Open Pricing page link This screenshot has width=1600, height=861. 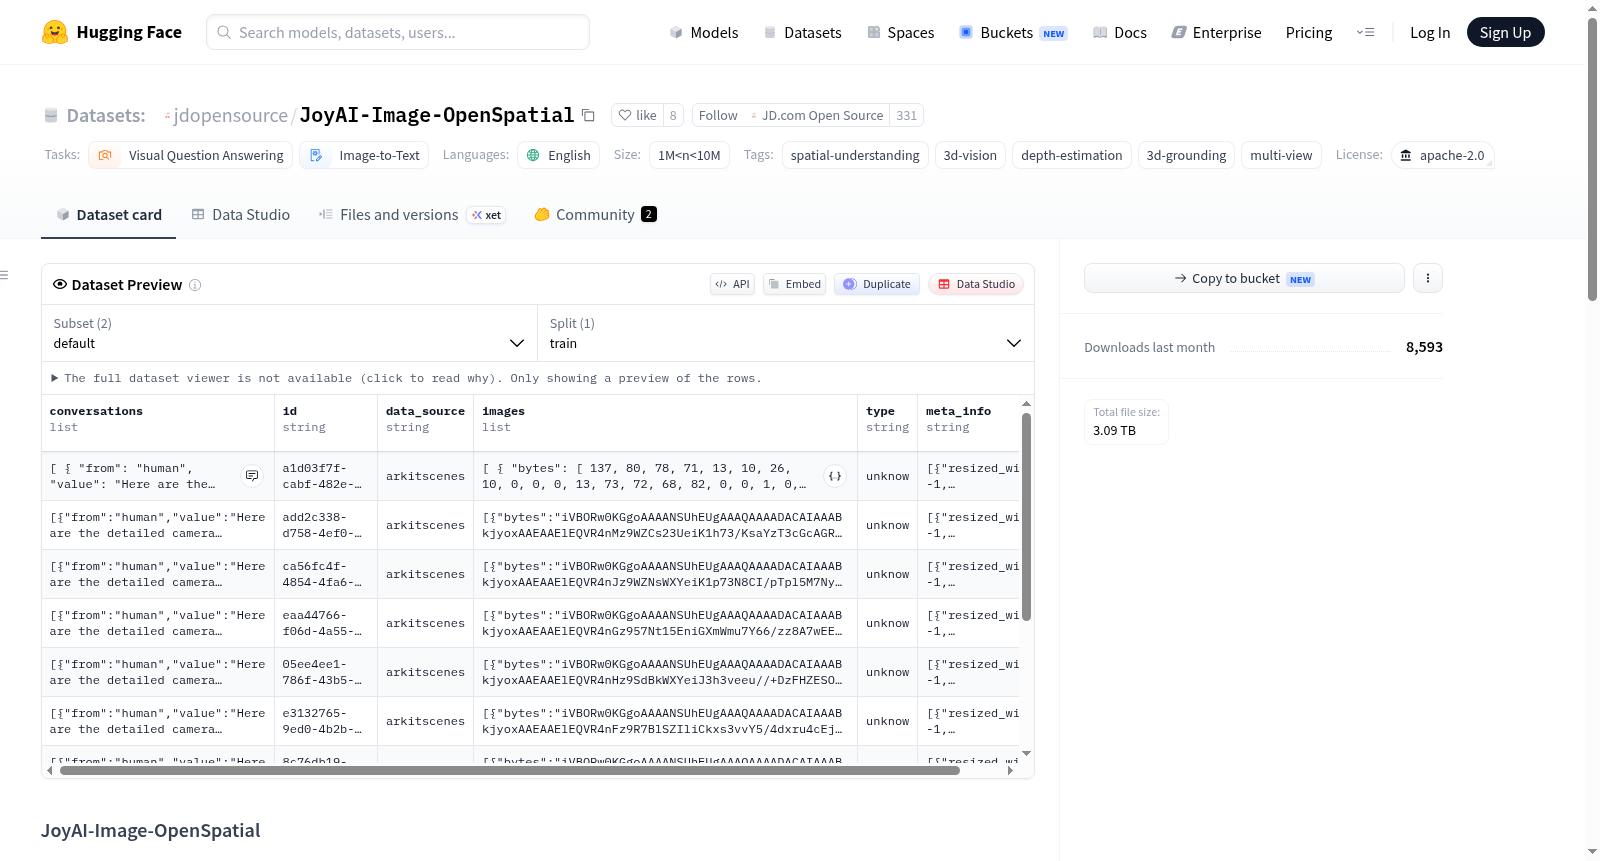(x=1309, y=32)
